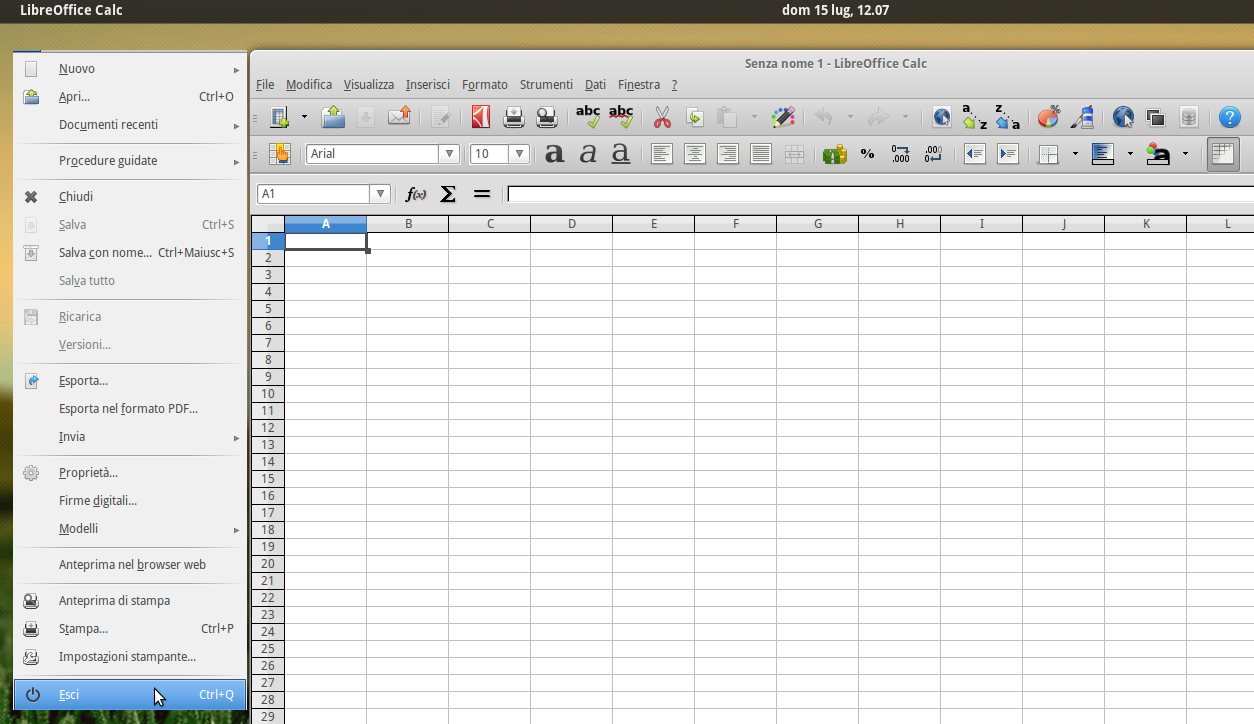Click the Navigator globe-with-cursor icon
1254x724 pixels.
(x=1123, y=117)
